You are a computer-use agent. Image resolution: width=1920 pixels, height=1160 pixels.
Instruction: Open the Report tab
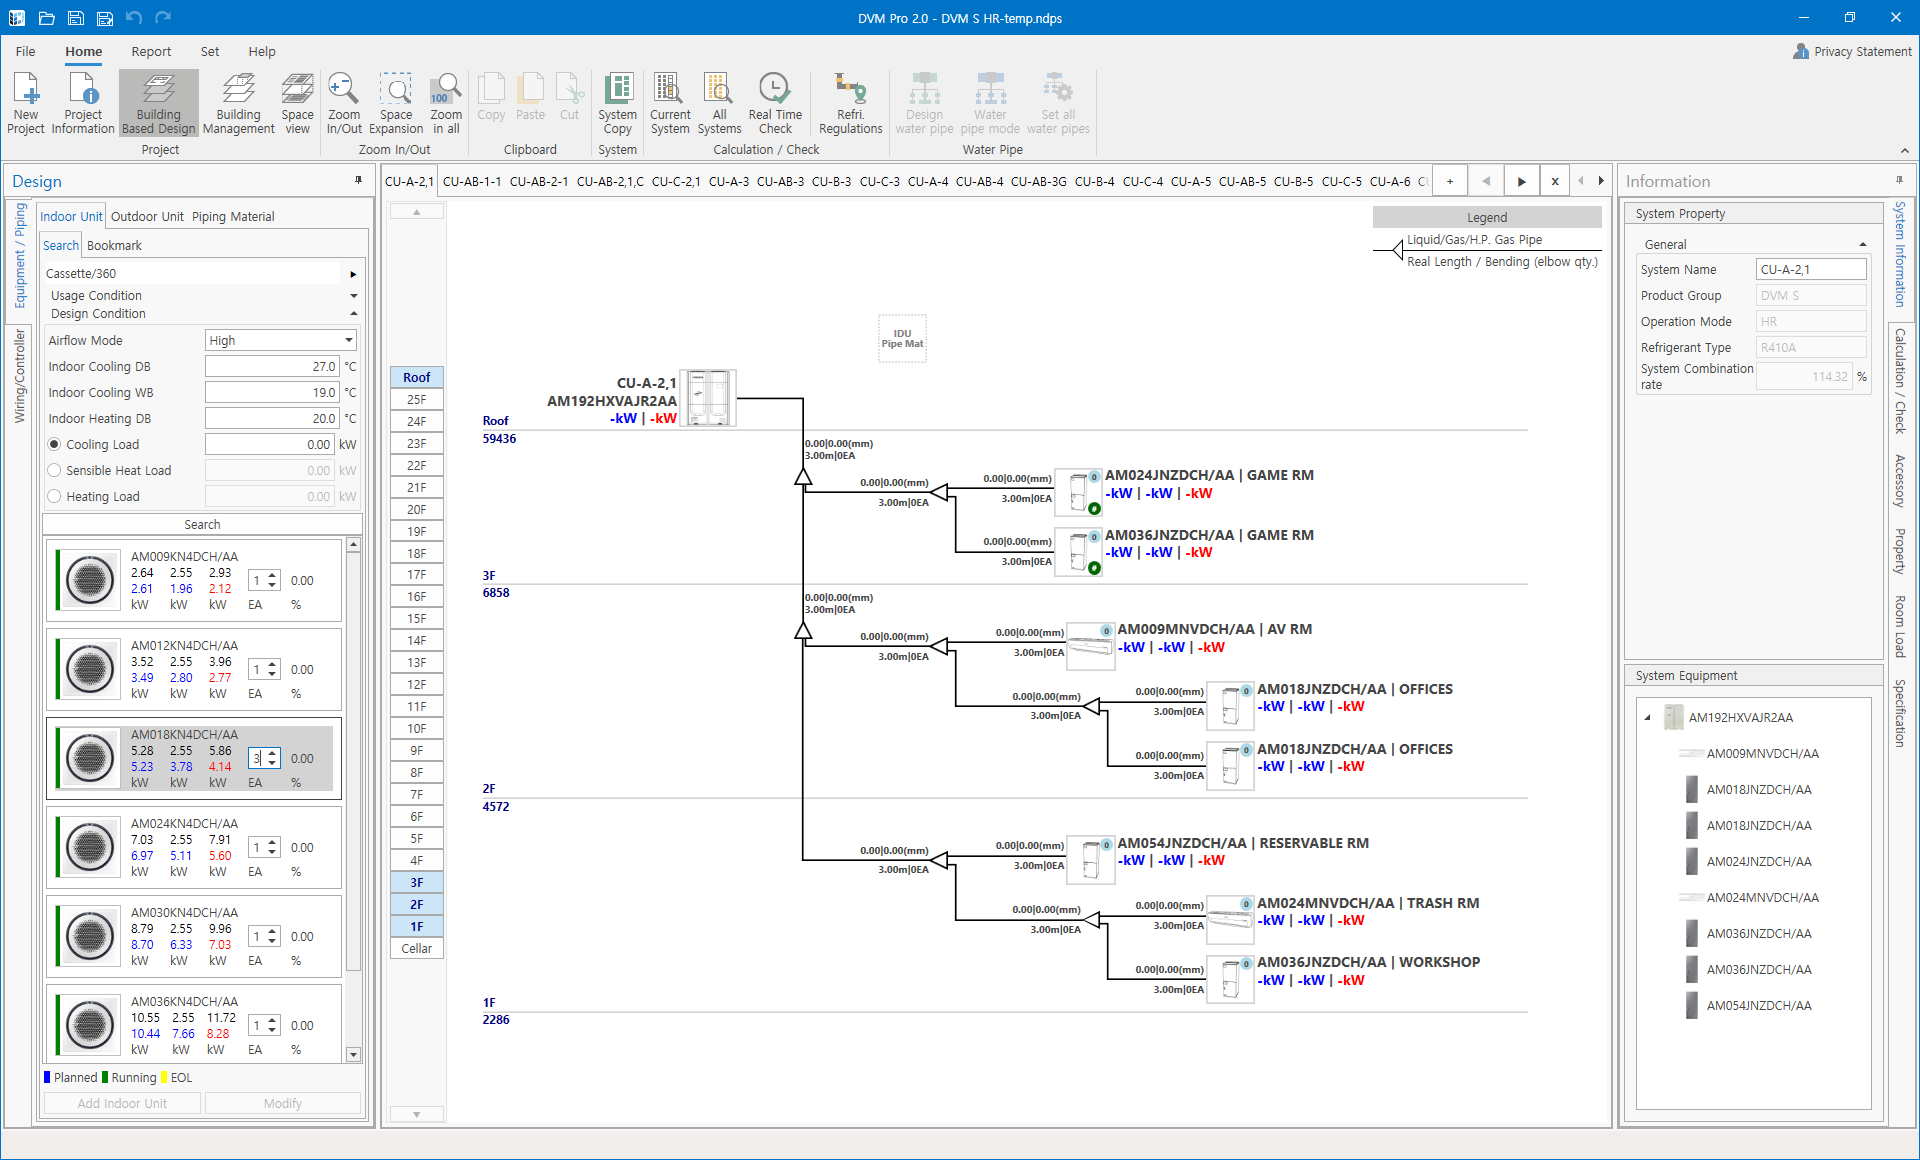pos(151,51)
